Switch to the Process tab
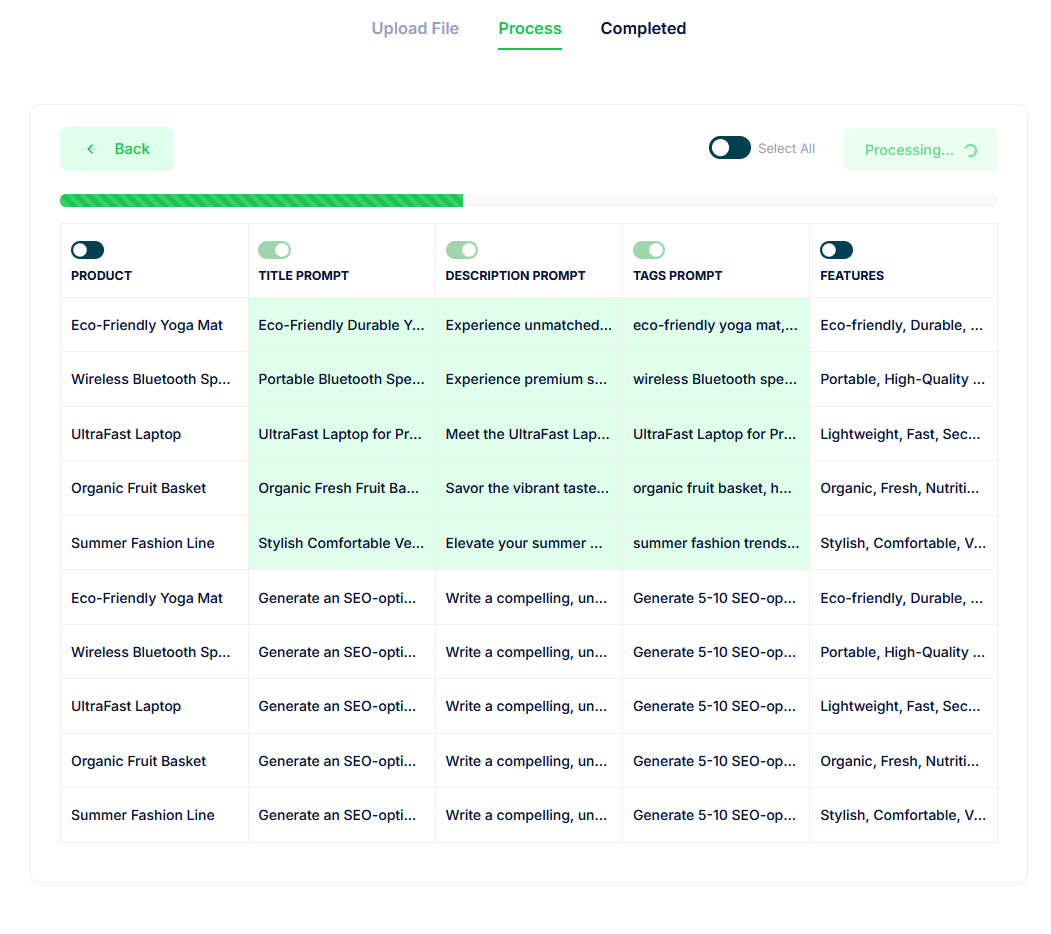 click(530, 29)
